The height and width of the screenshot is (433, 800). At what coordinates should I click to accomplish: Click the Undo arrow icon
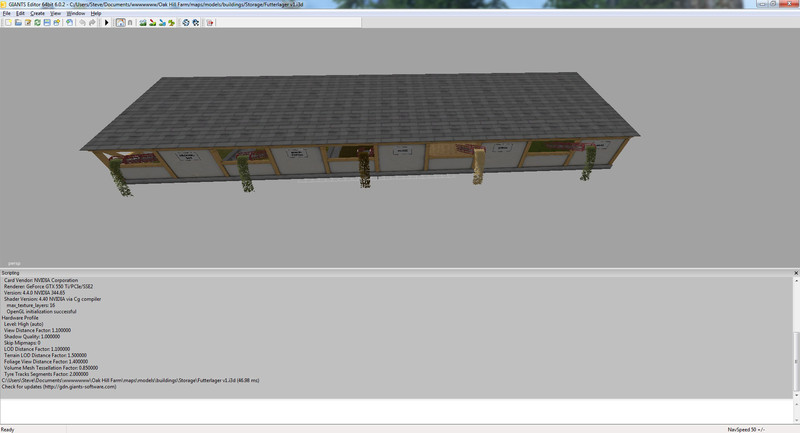click(x=81, y=22)
